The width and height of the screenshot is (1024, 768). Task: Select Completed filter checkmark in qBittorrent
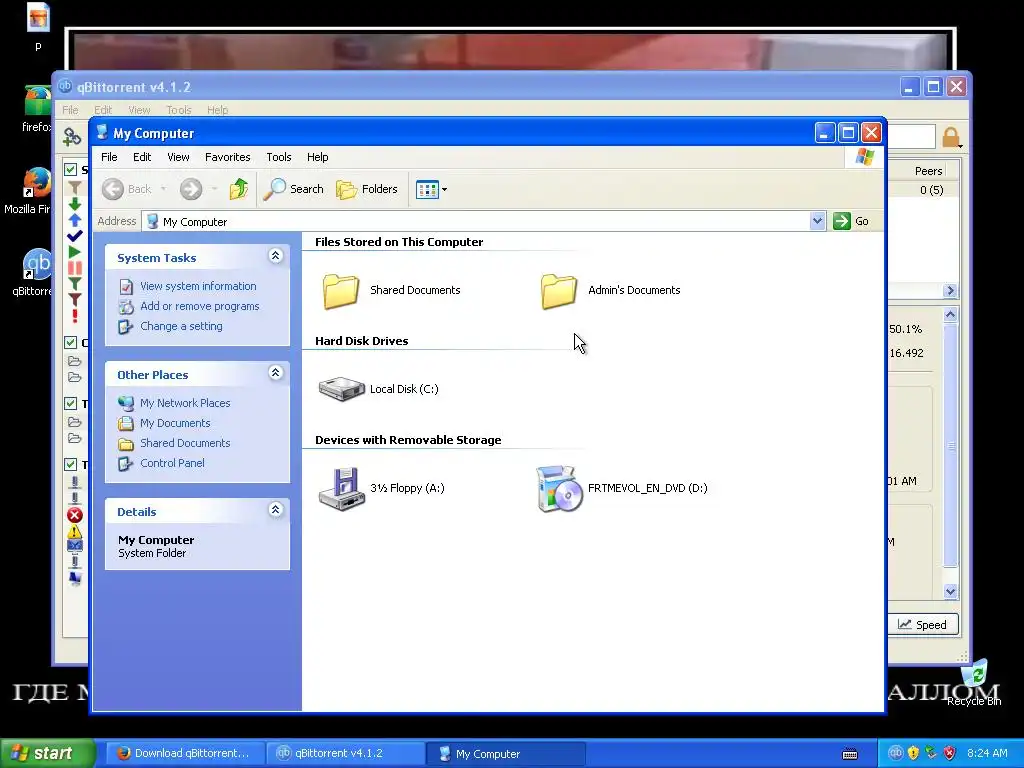tap(74, 236)
